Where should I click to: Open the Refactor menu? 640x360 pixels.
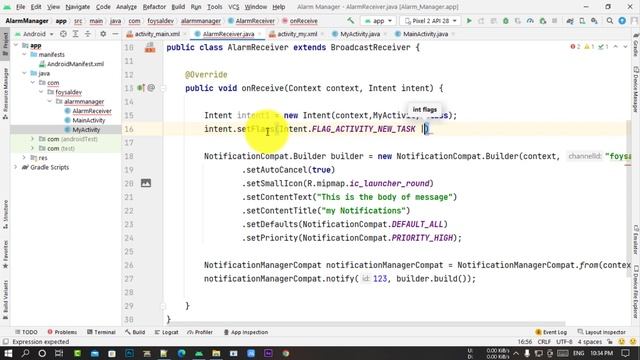click(x=154, y=7)
